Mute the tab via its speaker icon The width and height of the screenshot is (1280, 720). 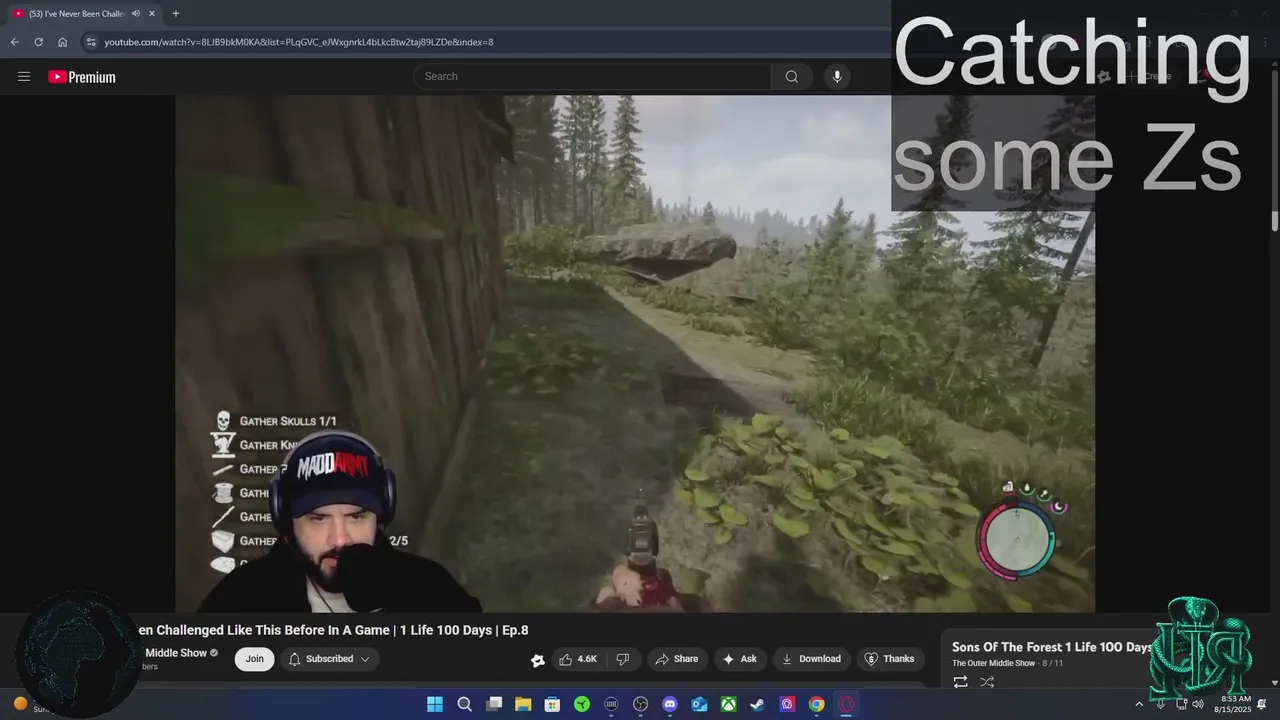[135, 14]
